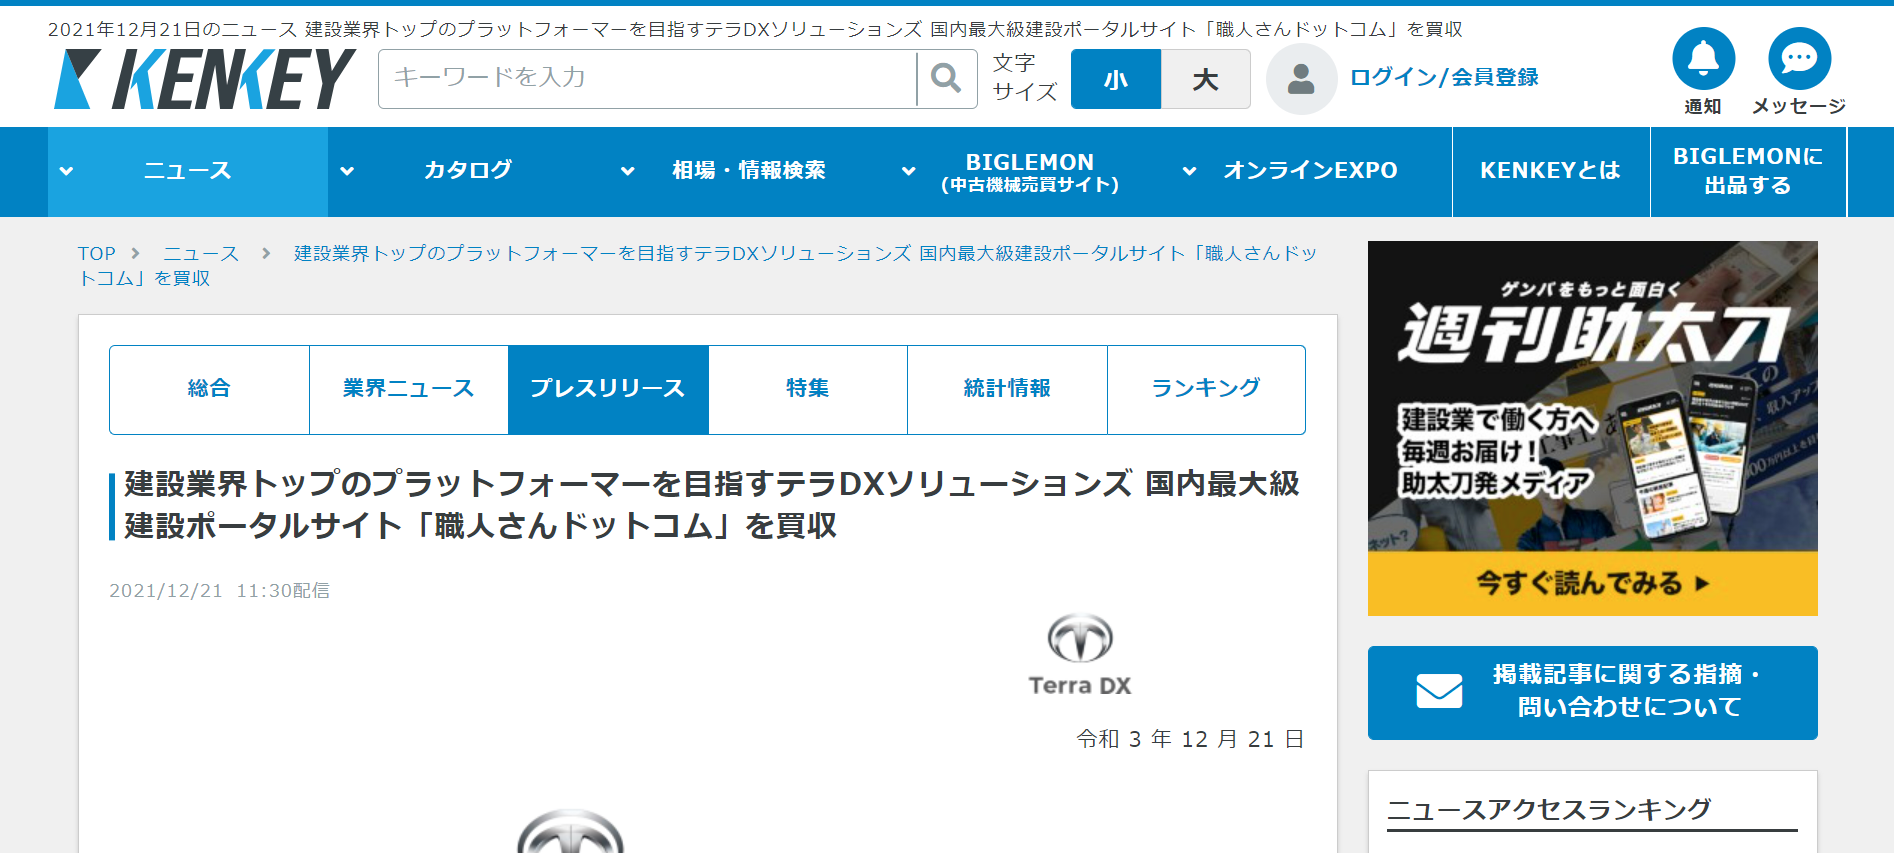1894x853 pixels.
Task: Open the message speech bubble icon
Action: click(1799, 59)
